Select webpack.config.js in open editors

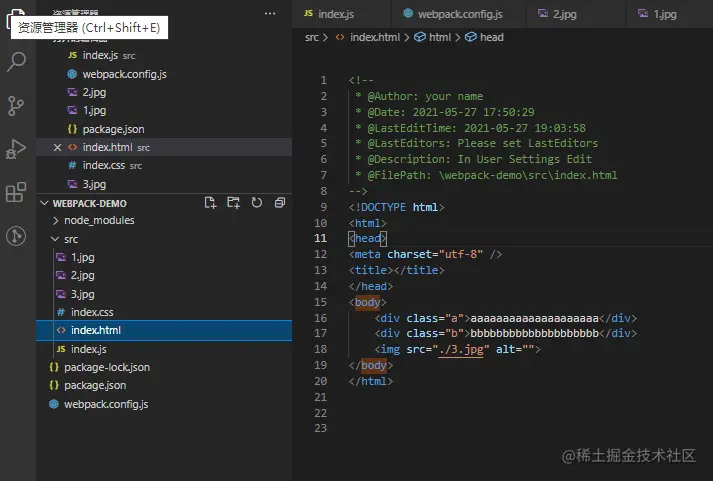pos(164,74)
